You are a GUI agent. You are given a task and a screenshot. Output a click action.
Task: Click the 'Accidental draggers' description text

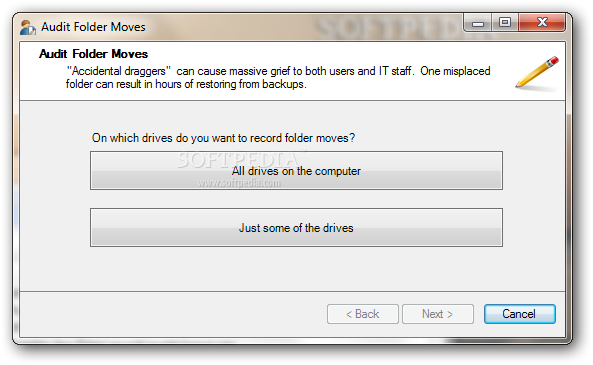(278, 77)
